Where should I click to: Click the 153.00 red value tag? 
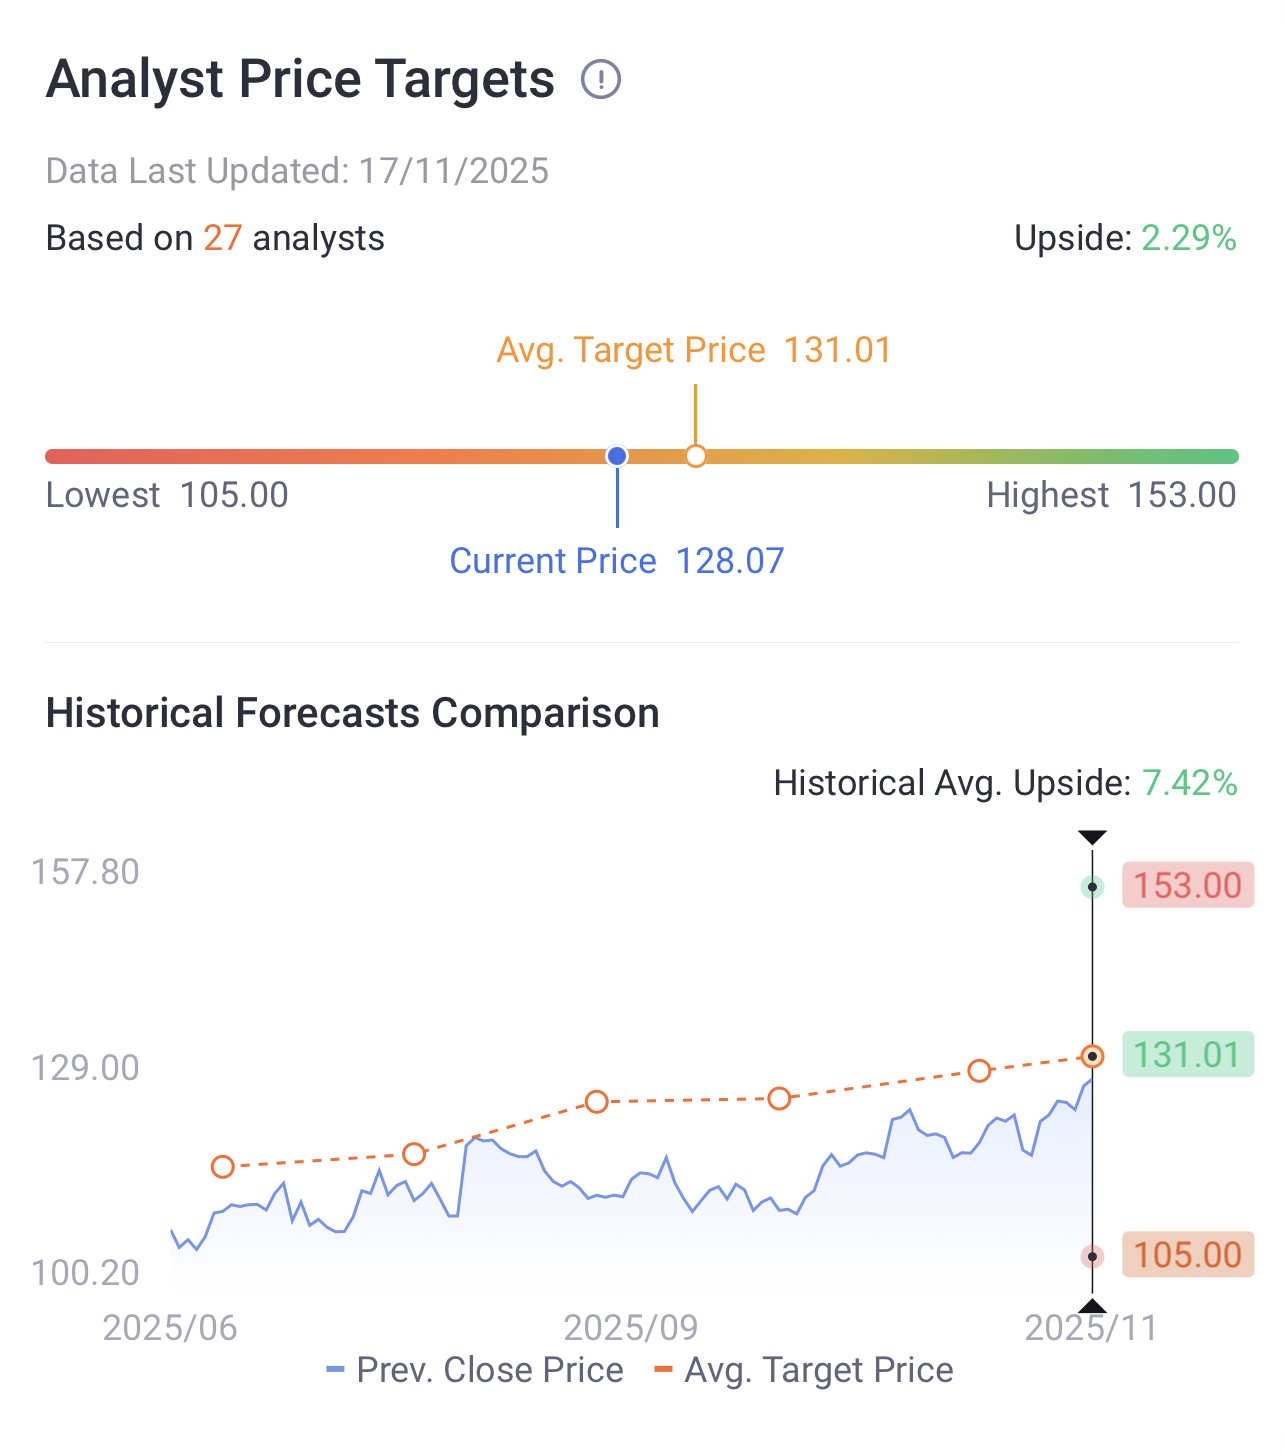click(x=1188, y=885)
